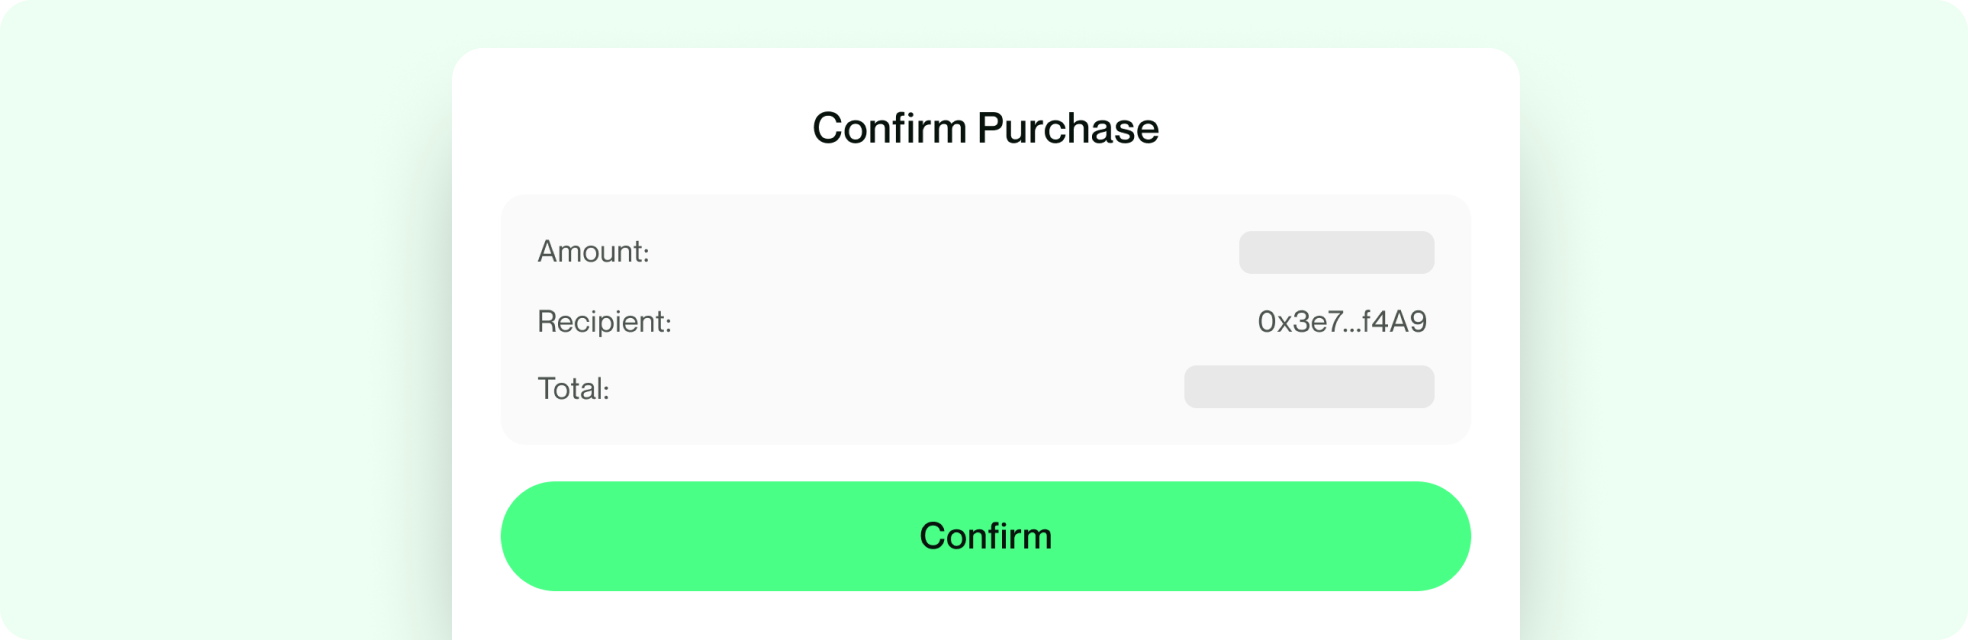Click the area above the Confirm button
1968x640 pixels.
pos(985,462)
